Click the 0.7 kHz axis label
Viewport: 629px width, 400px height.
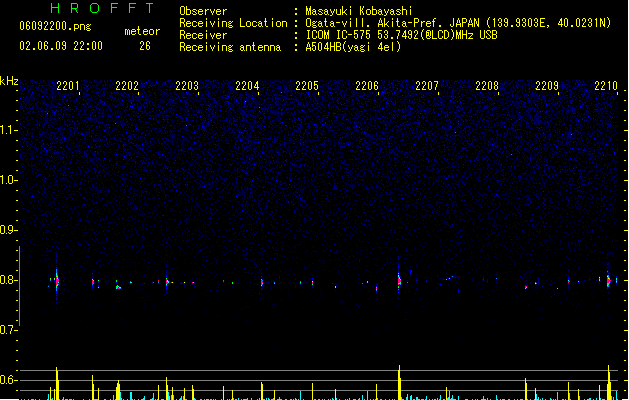8,330
